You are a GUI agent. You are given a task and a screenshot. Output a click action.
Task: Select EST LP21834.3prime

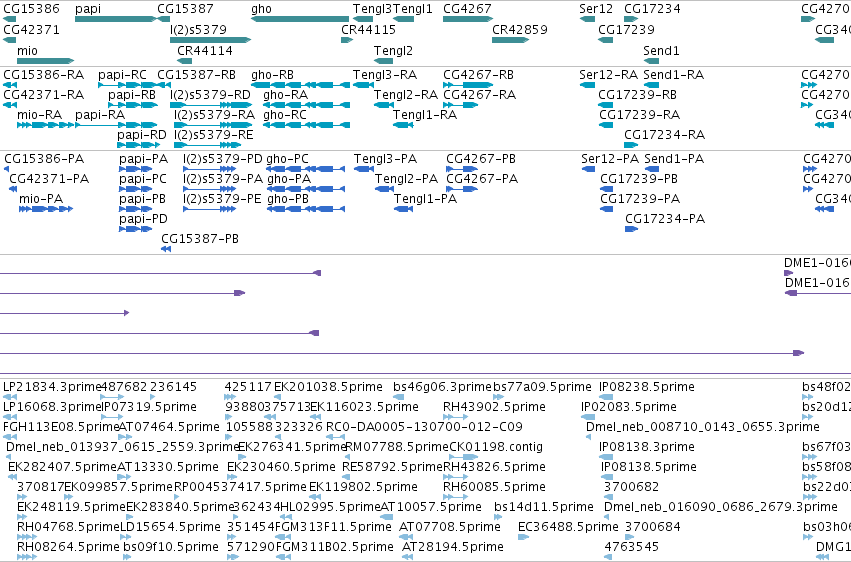[x=9, y=397]
